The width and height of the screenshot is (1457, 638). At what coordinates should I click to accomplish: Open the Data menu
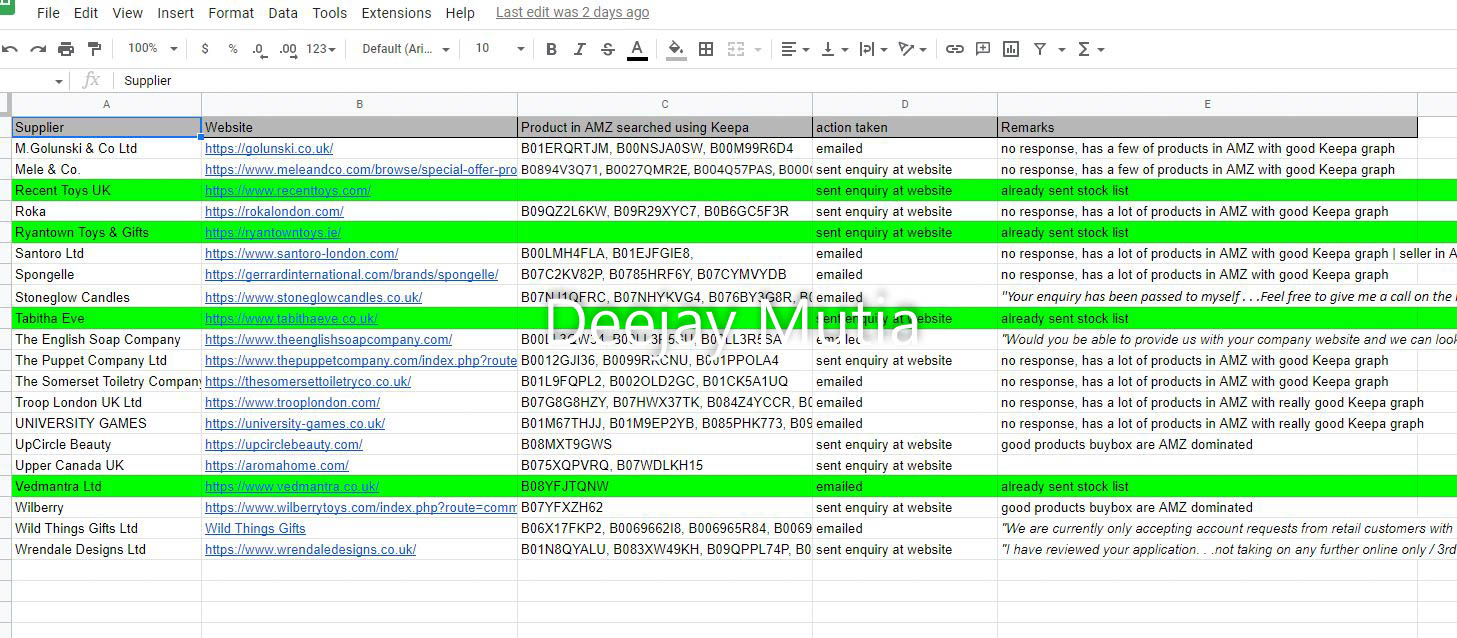(x=283, y=13)
